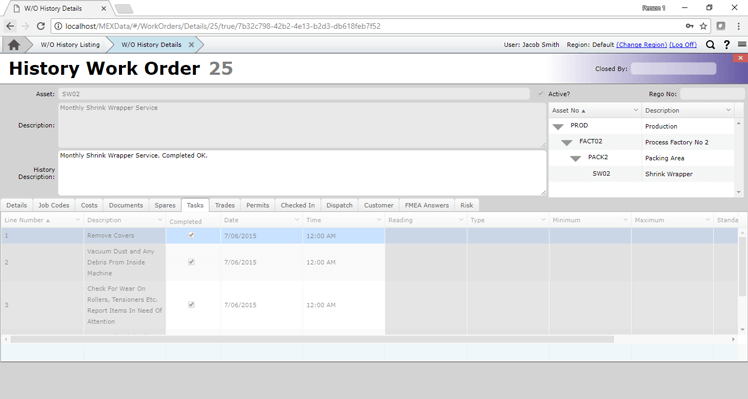Click the Change Region link

point(642,45)
